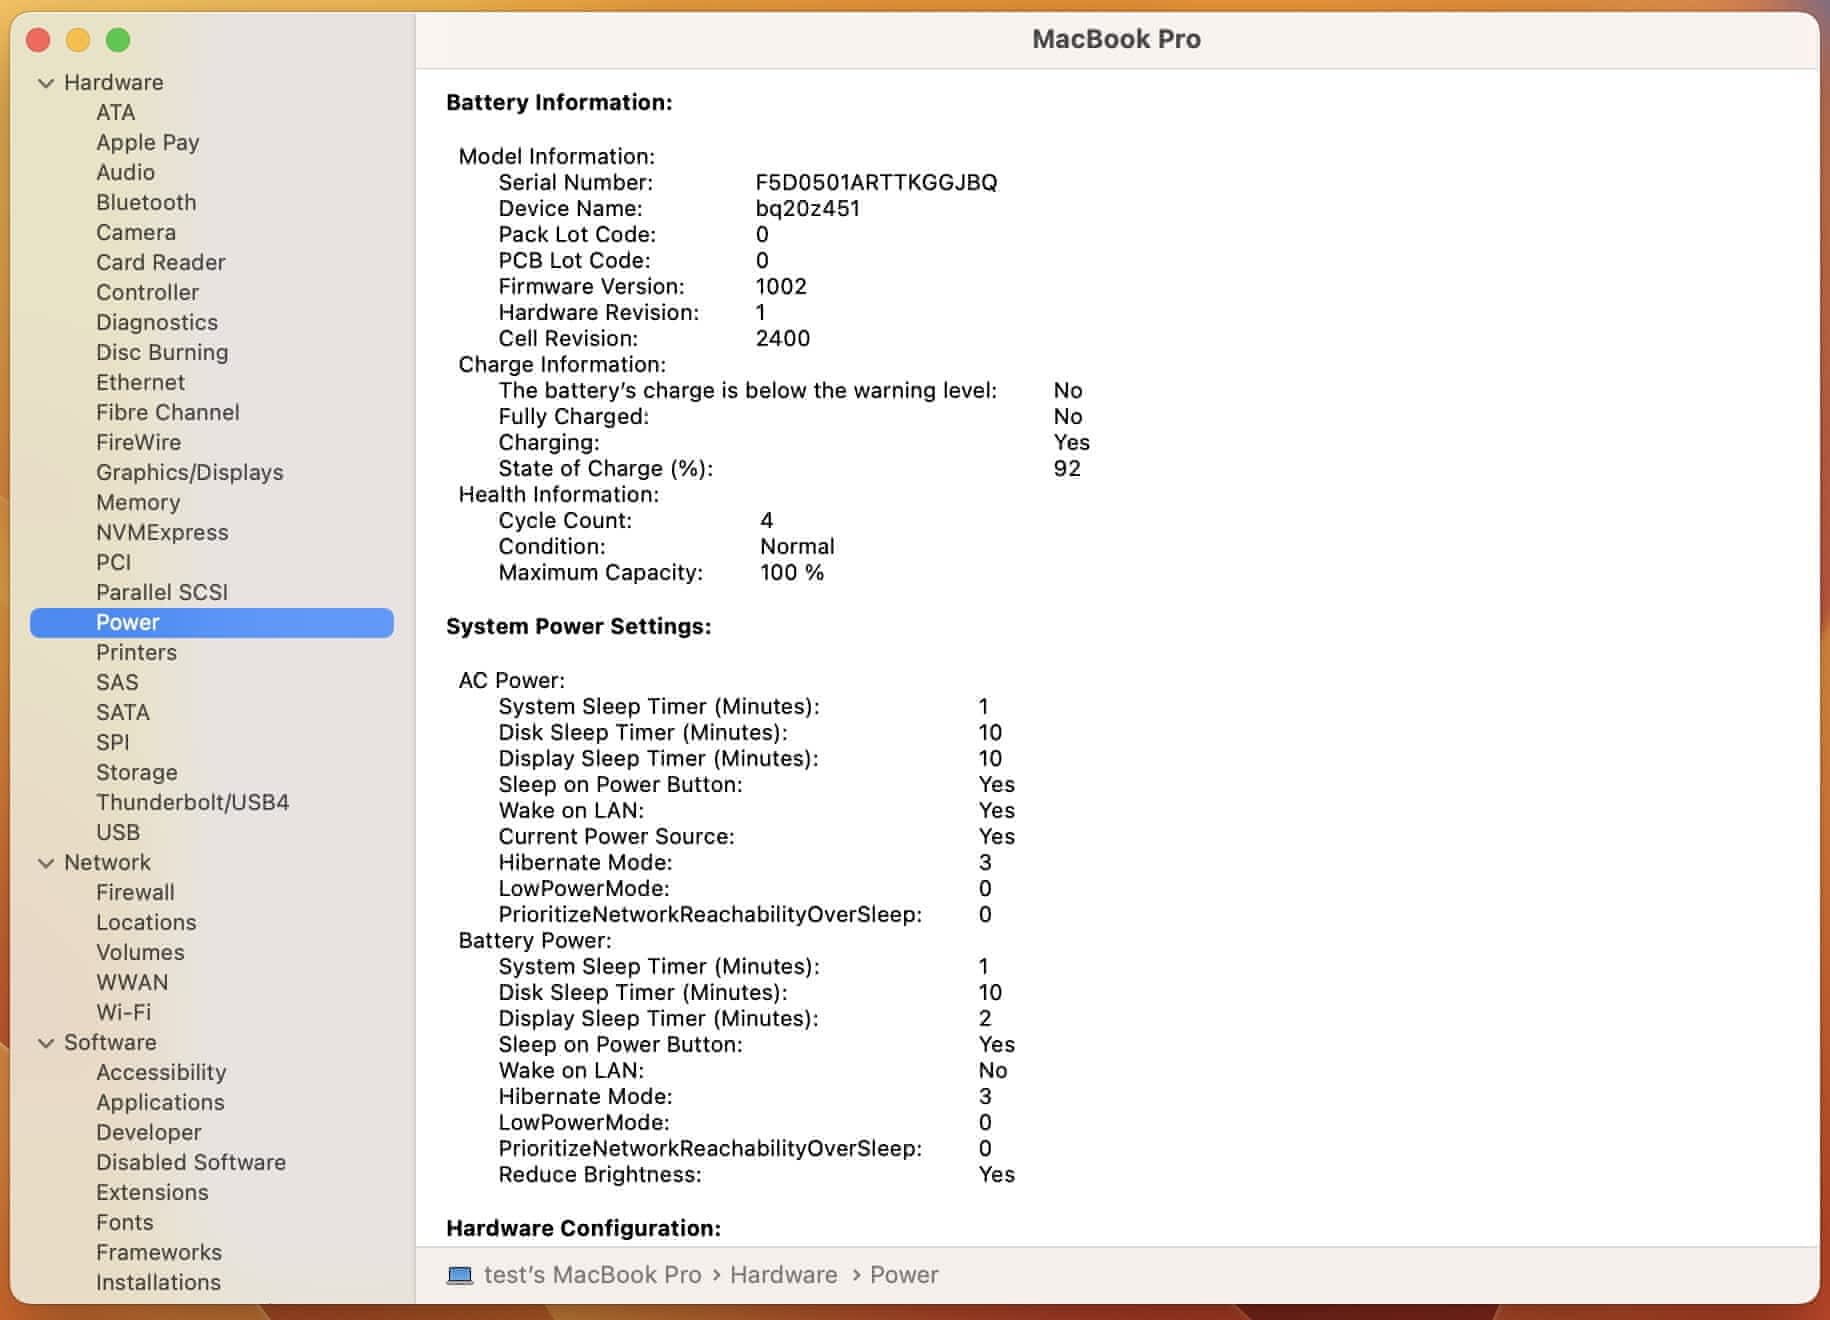Image resolution: width=1830 pixels, height=1320 pixels.
Task: Open the SATA section
Action: click(x=123, y=712)
